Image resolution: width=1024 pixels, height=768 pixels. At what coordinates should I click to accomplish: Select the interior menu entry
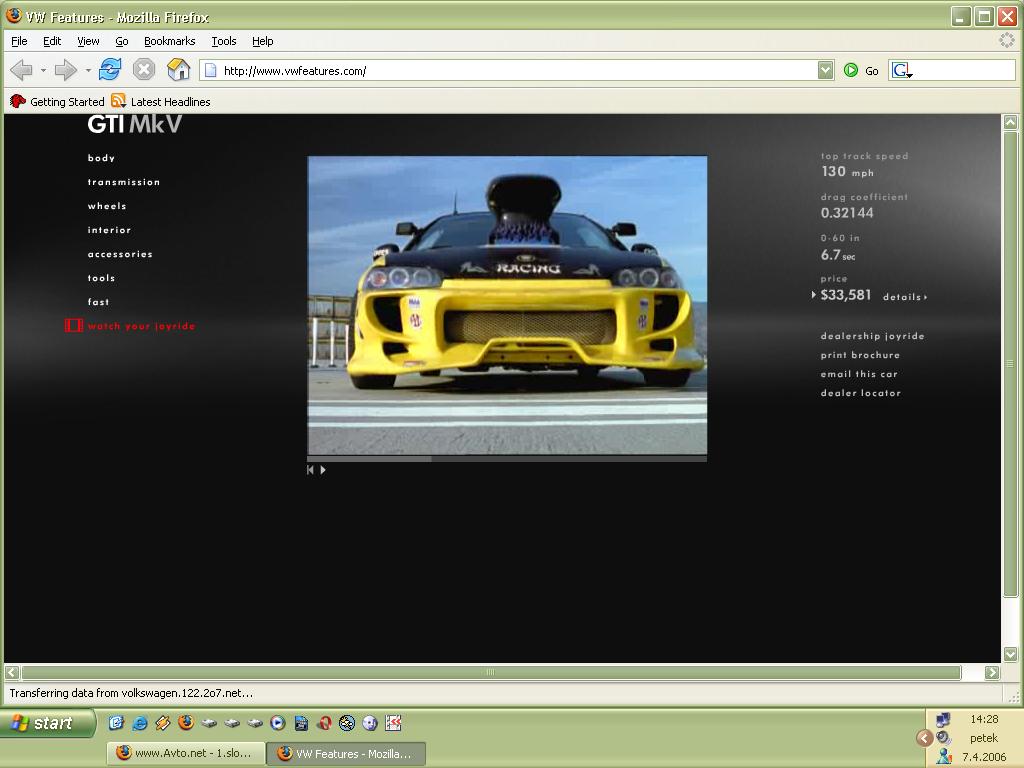click(x=110, y=230)
